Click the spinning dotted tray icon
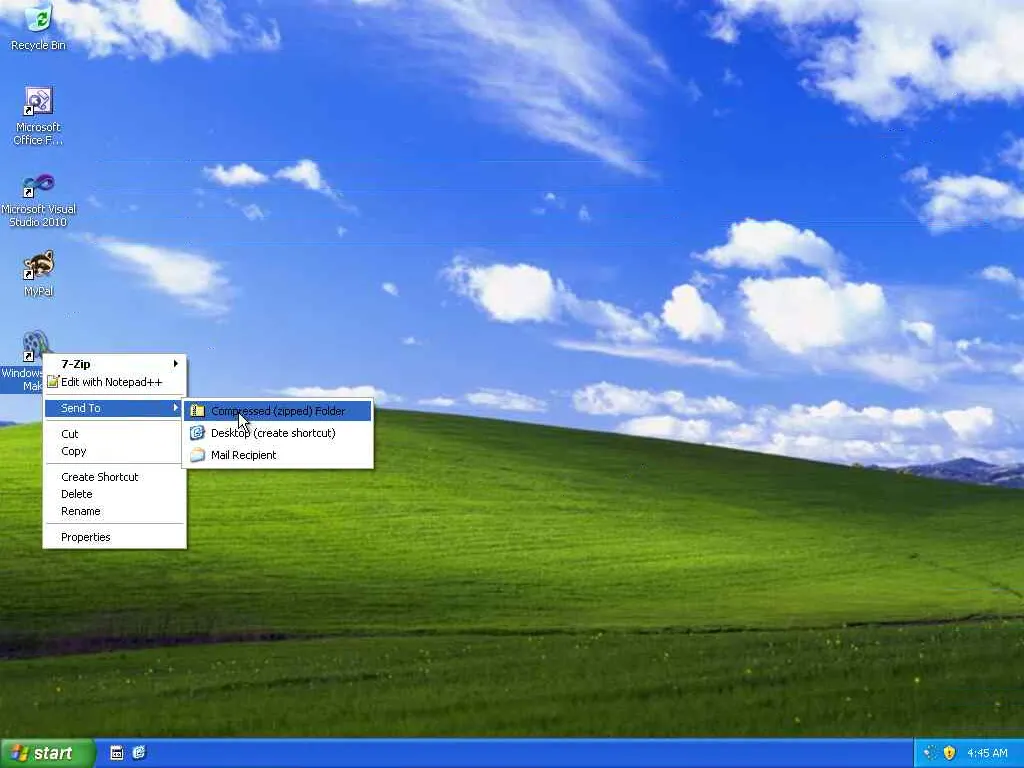 930,753
